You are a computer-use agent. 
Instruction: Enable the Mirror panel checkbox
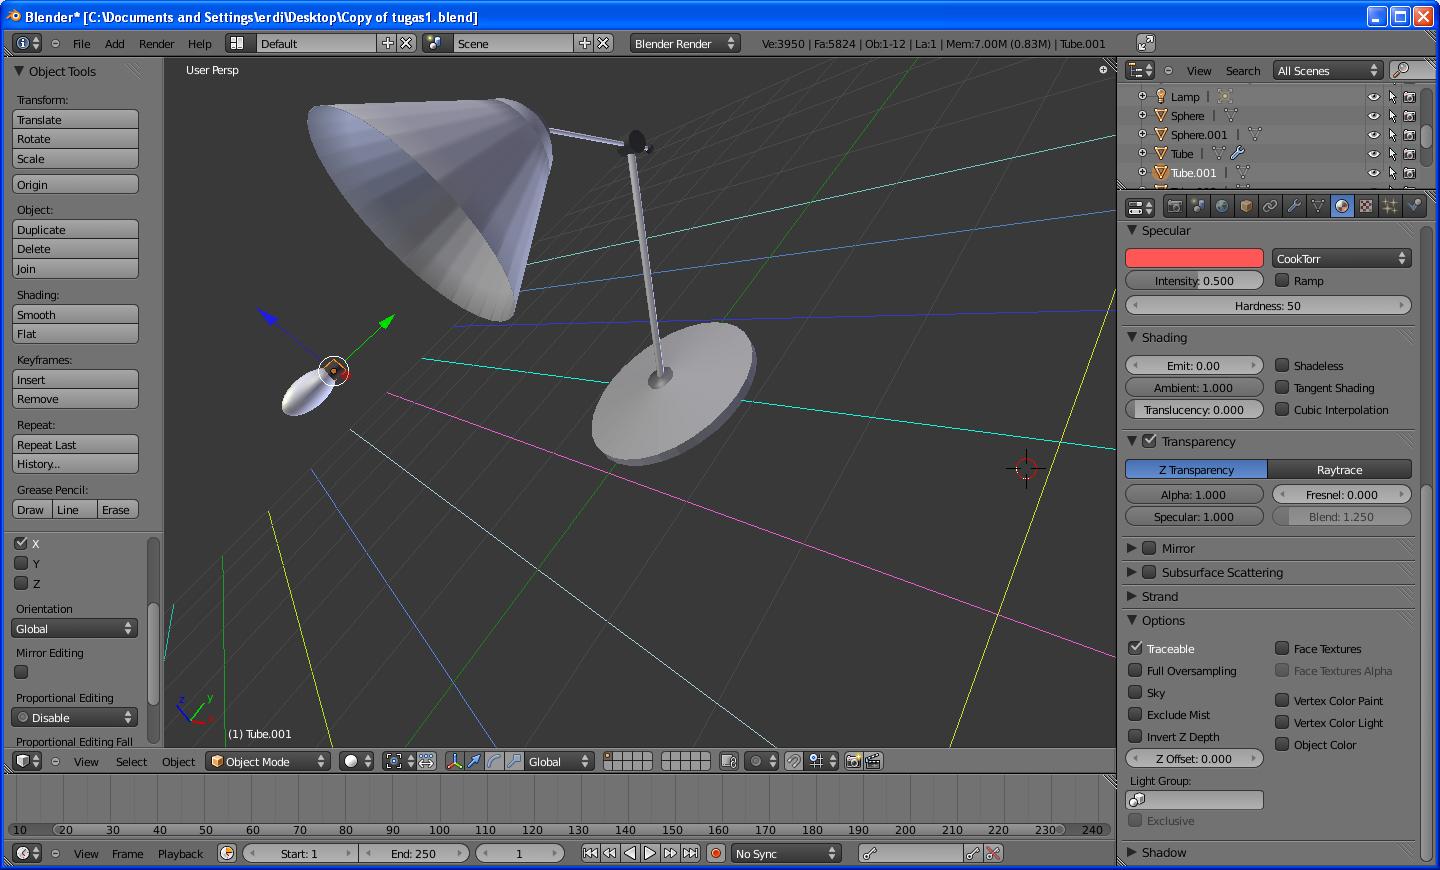pos(1150,548)
